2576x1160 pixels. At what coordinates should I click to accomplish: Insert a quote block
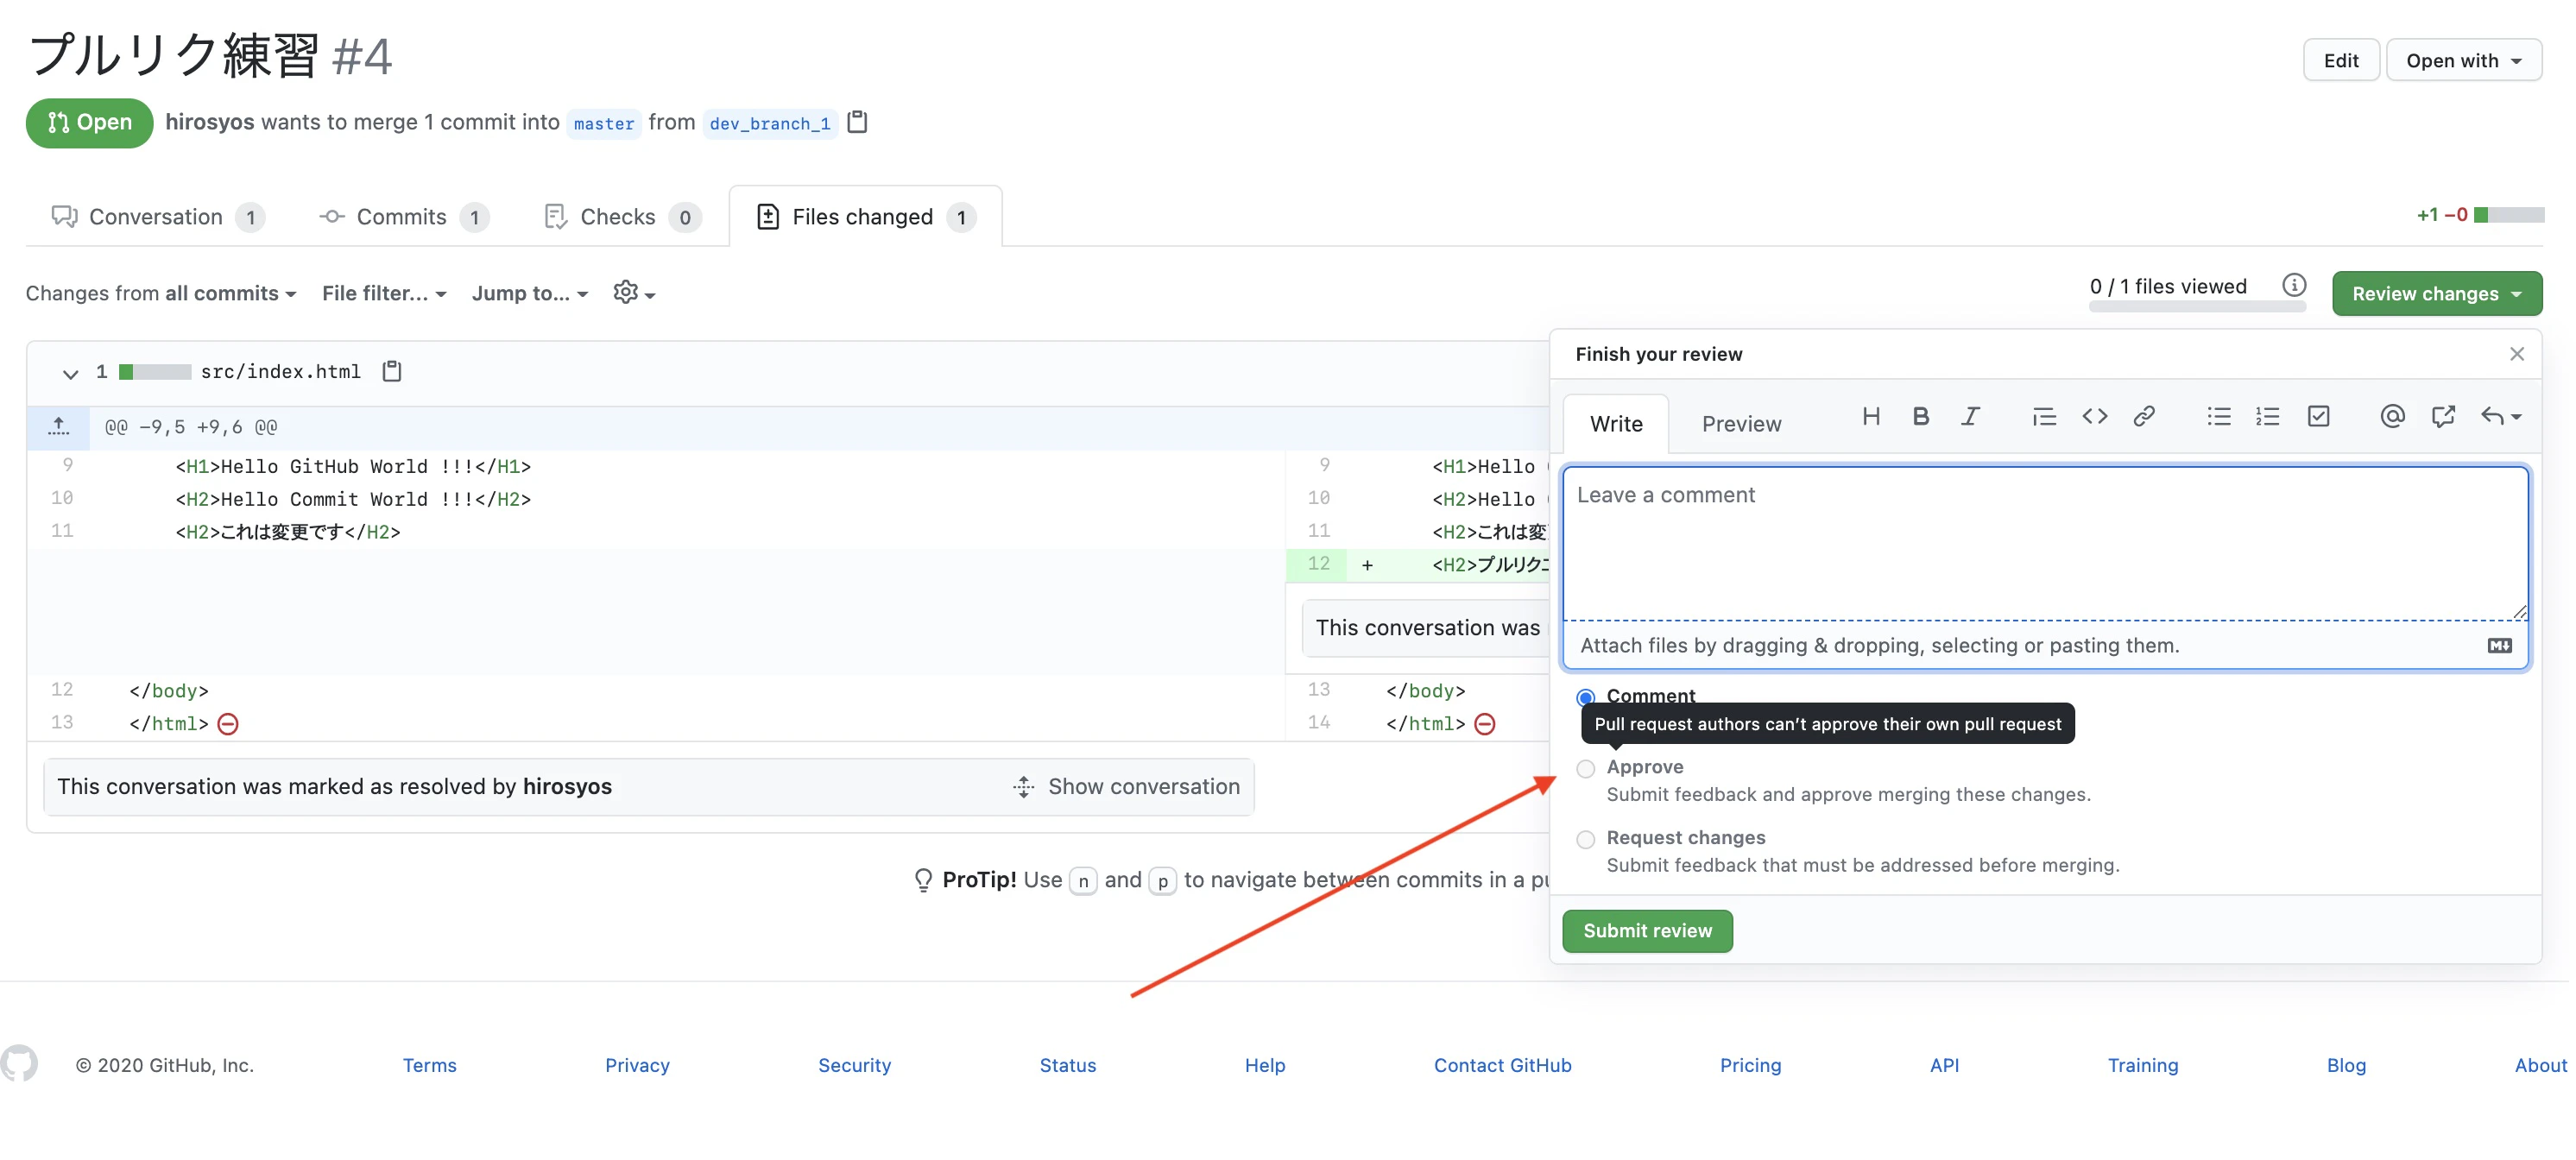click(2043, 417)
